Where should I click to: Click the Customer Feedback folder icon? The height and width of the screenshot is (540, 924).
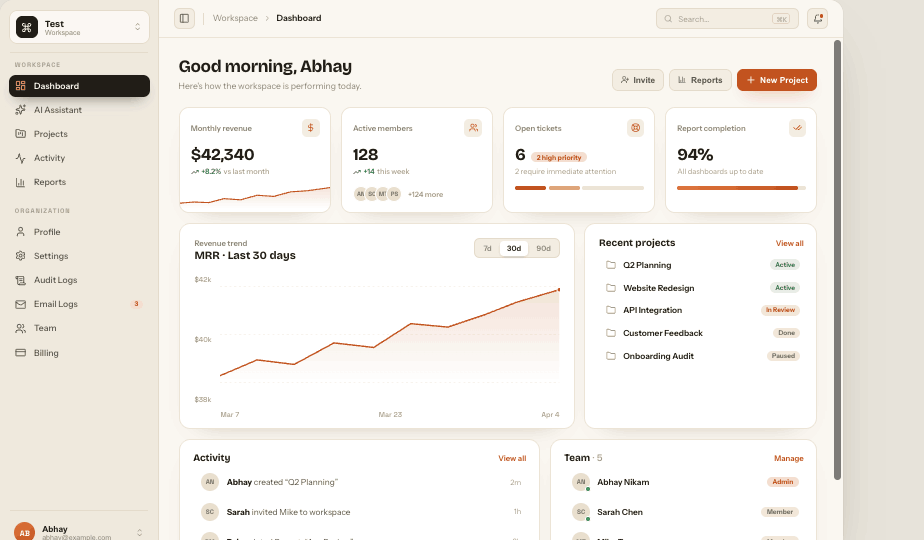pyautogui.click(x=611, y=333)
